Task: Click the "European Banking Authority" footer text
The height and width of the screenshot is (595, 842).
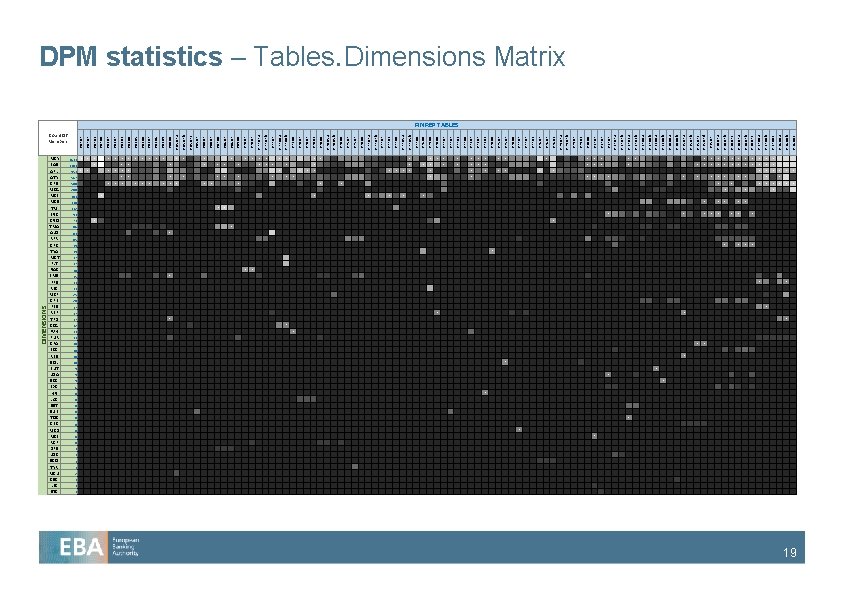Action: point(125,547)
